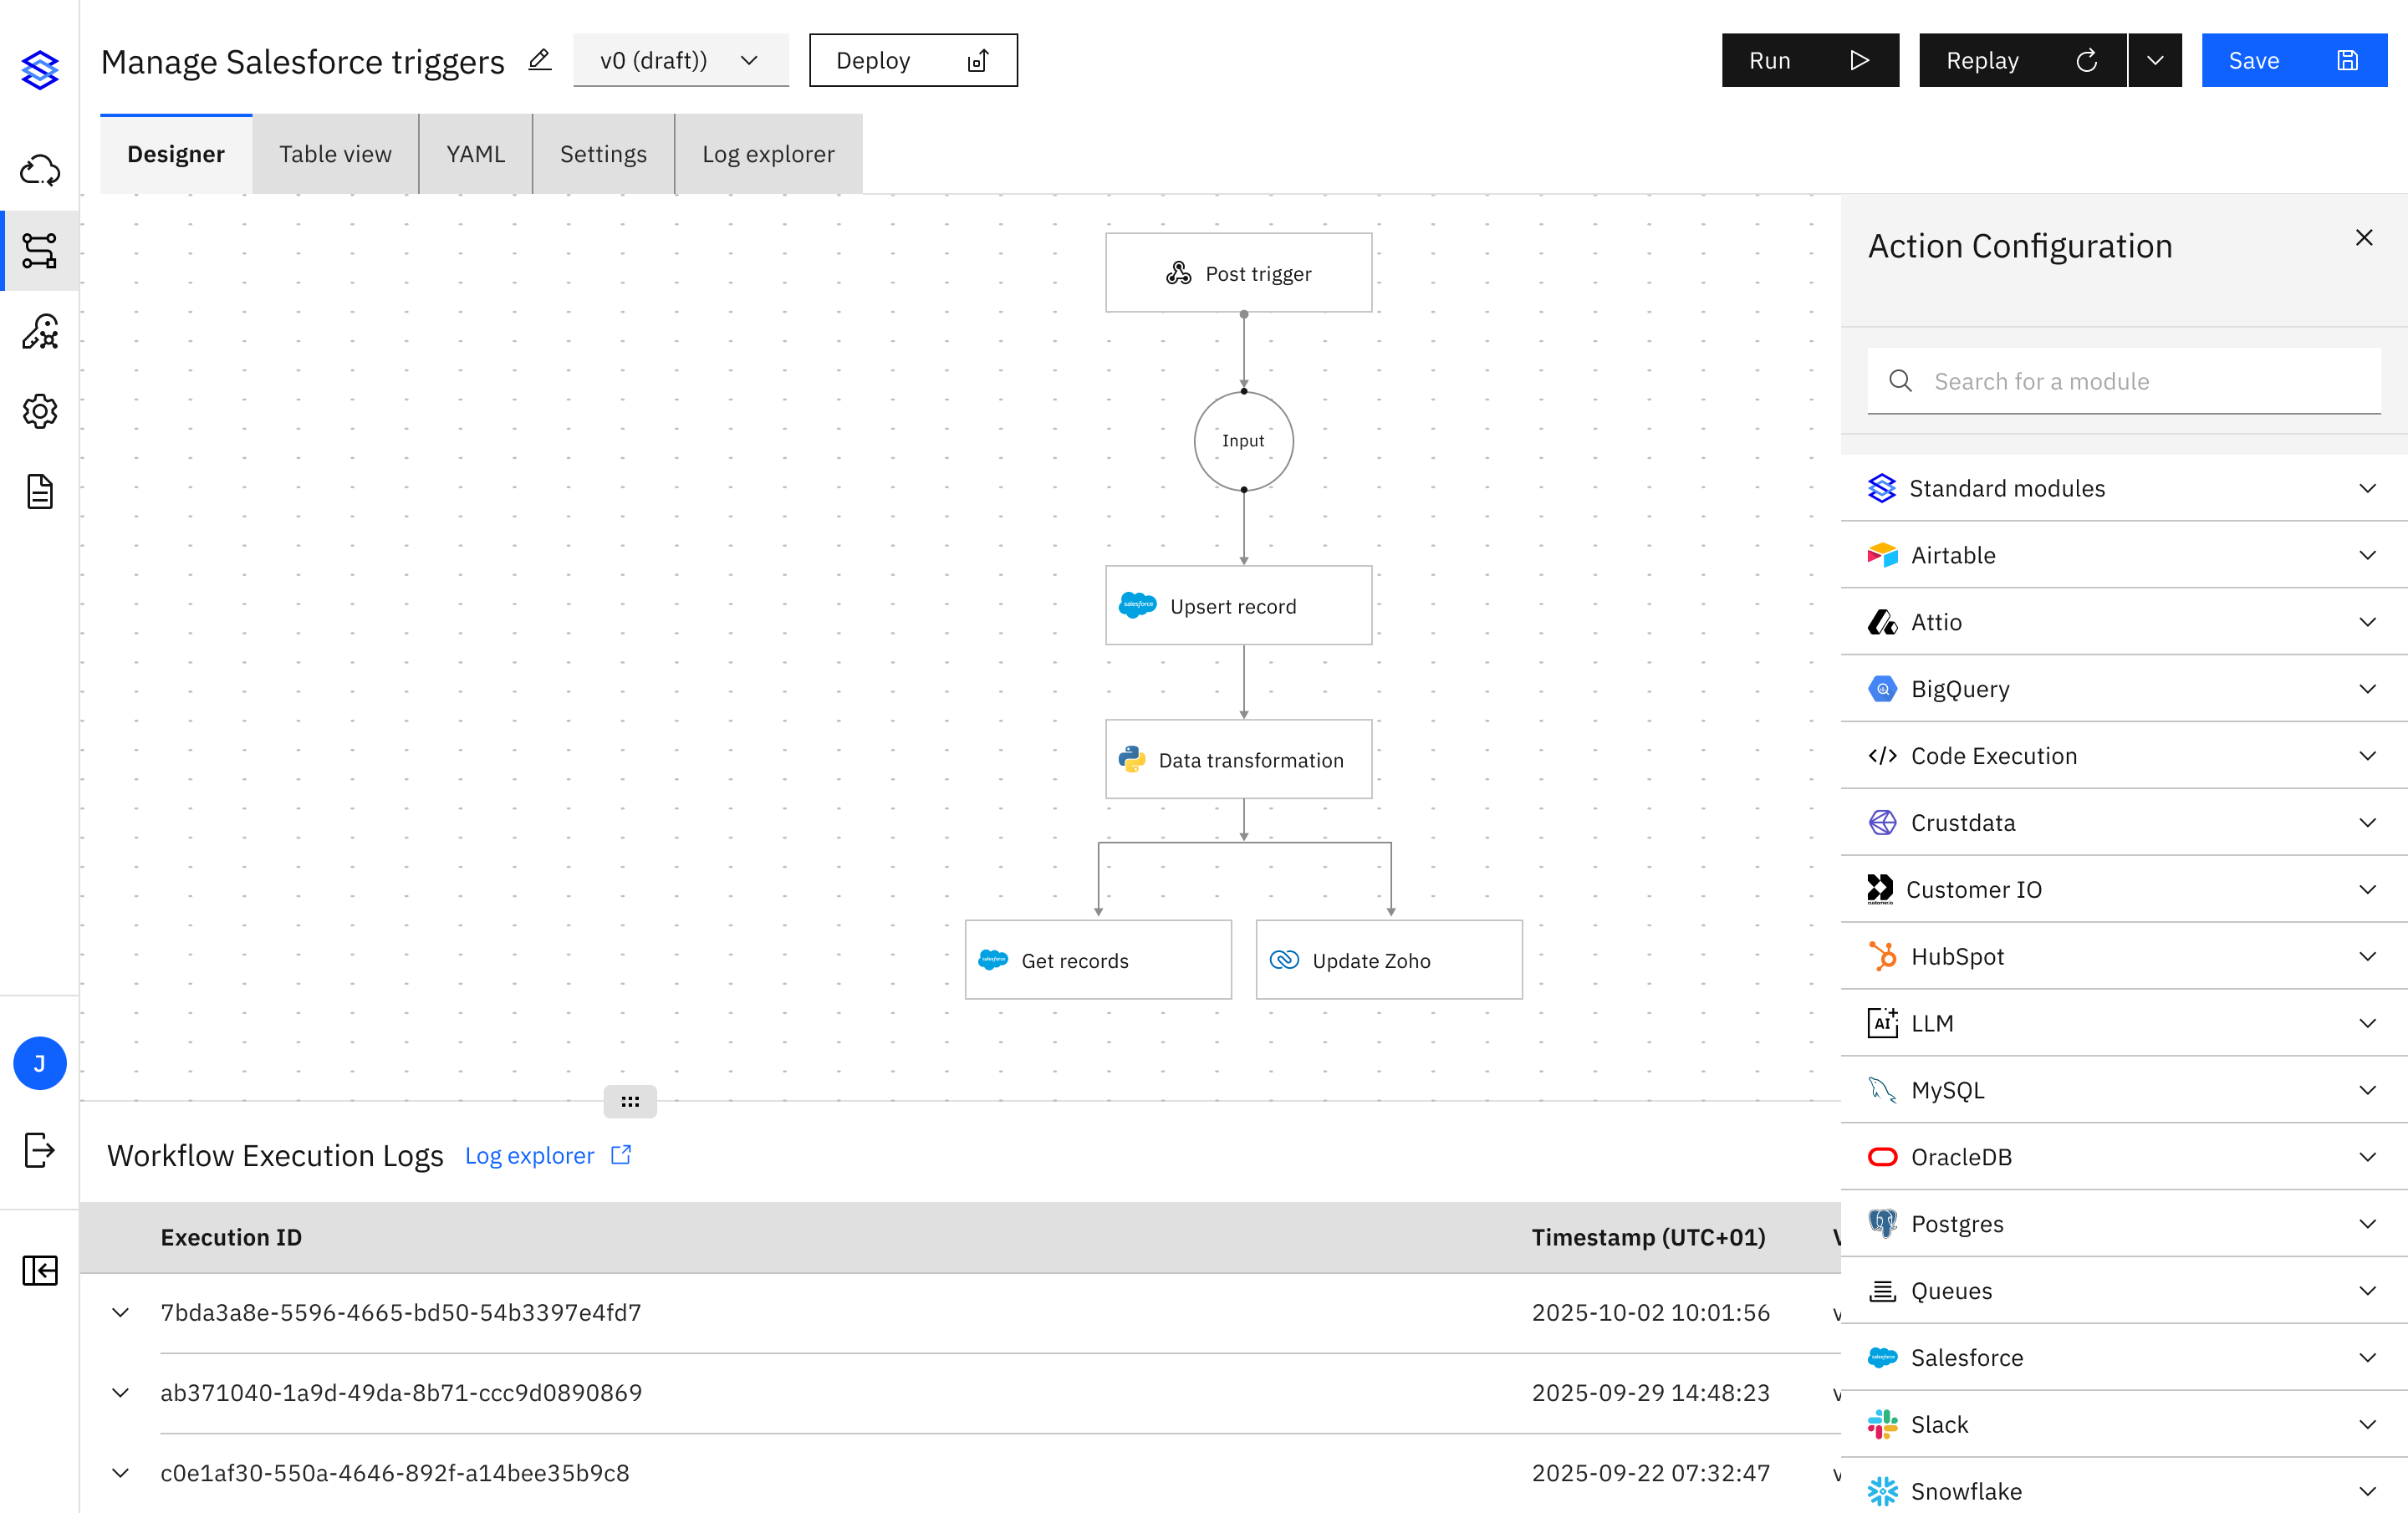Open the documentation icon in the sidebar
The width and height of the screenshot is (2408, 1513).
coord(40,491)
